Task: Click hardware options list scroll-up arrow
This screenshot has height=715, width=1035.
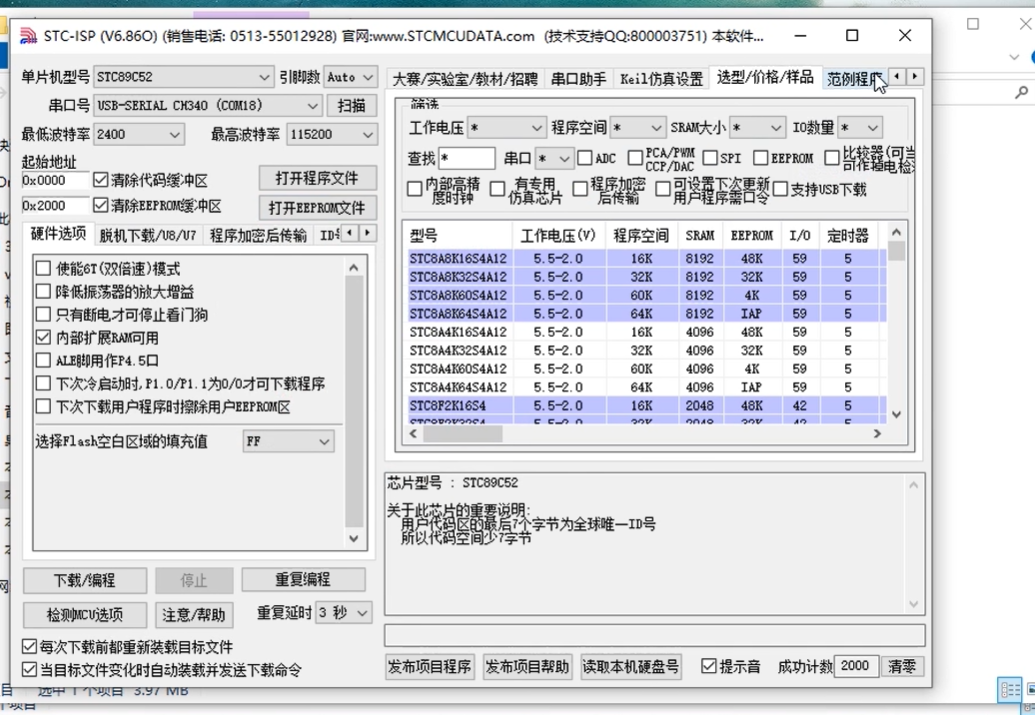Action: pos(354,267)
